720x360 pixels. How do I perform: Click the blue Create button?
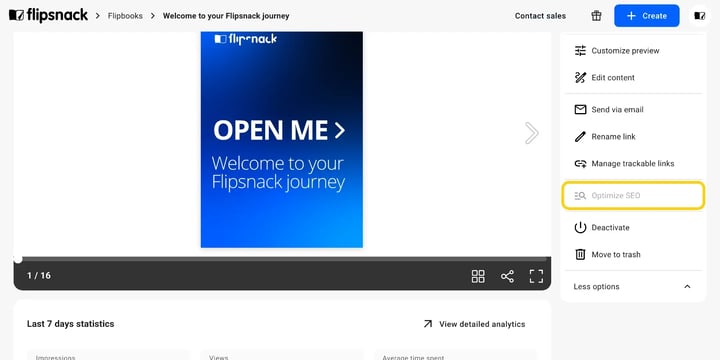[x=647, y=16]
